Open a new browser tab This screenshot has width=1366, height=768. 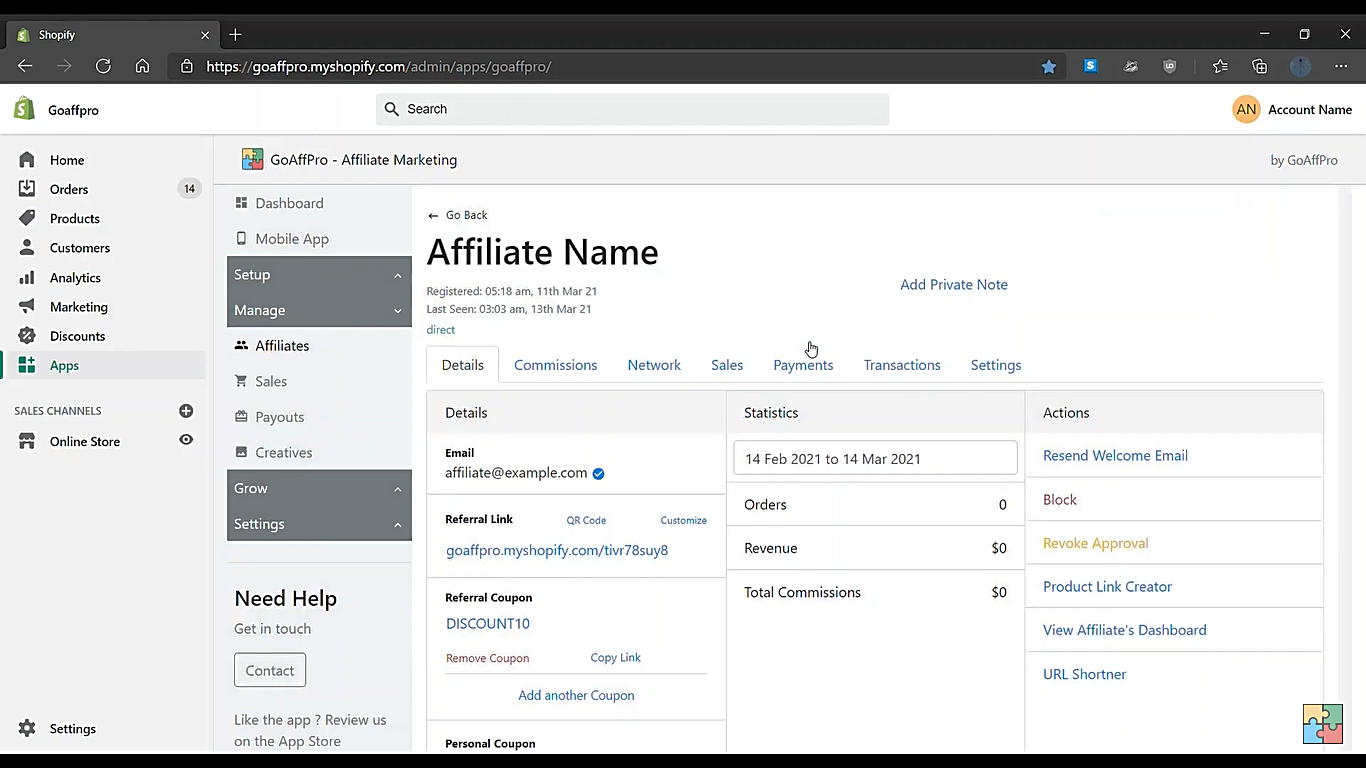[235, 35]
